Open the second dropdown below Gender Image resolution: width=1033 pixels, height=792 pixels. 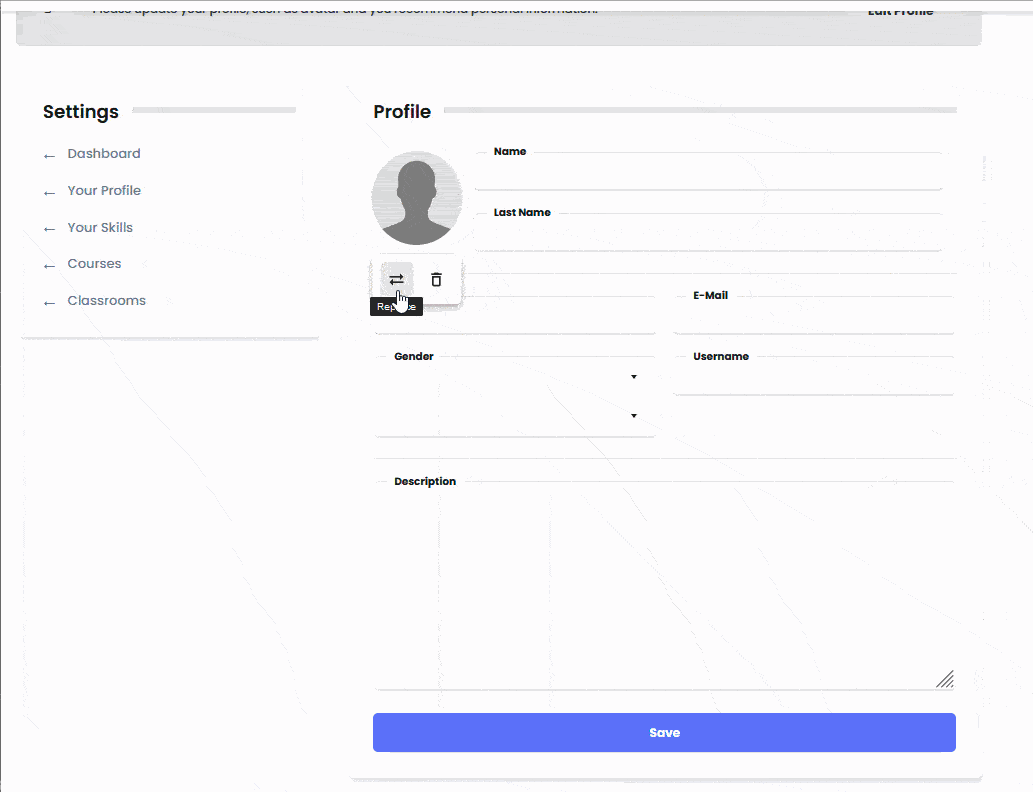click(x=633, y=415)
